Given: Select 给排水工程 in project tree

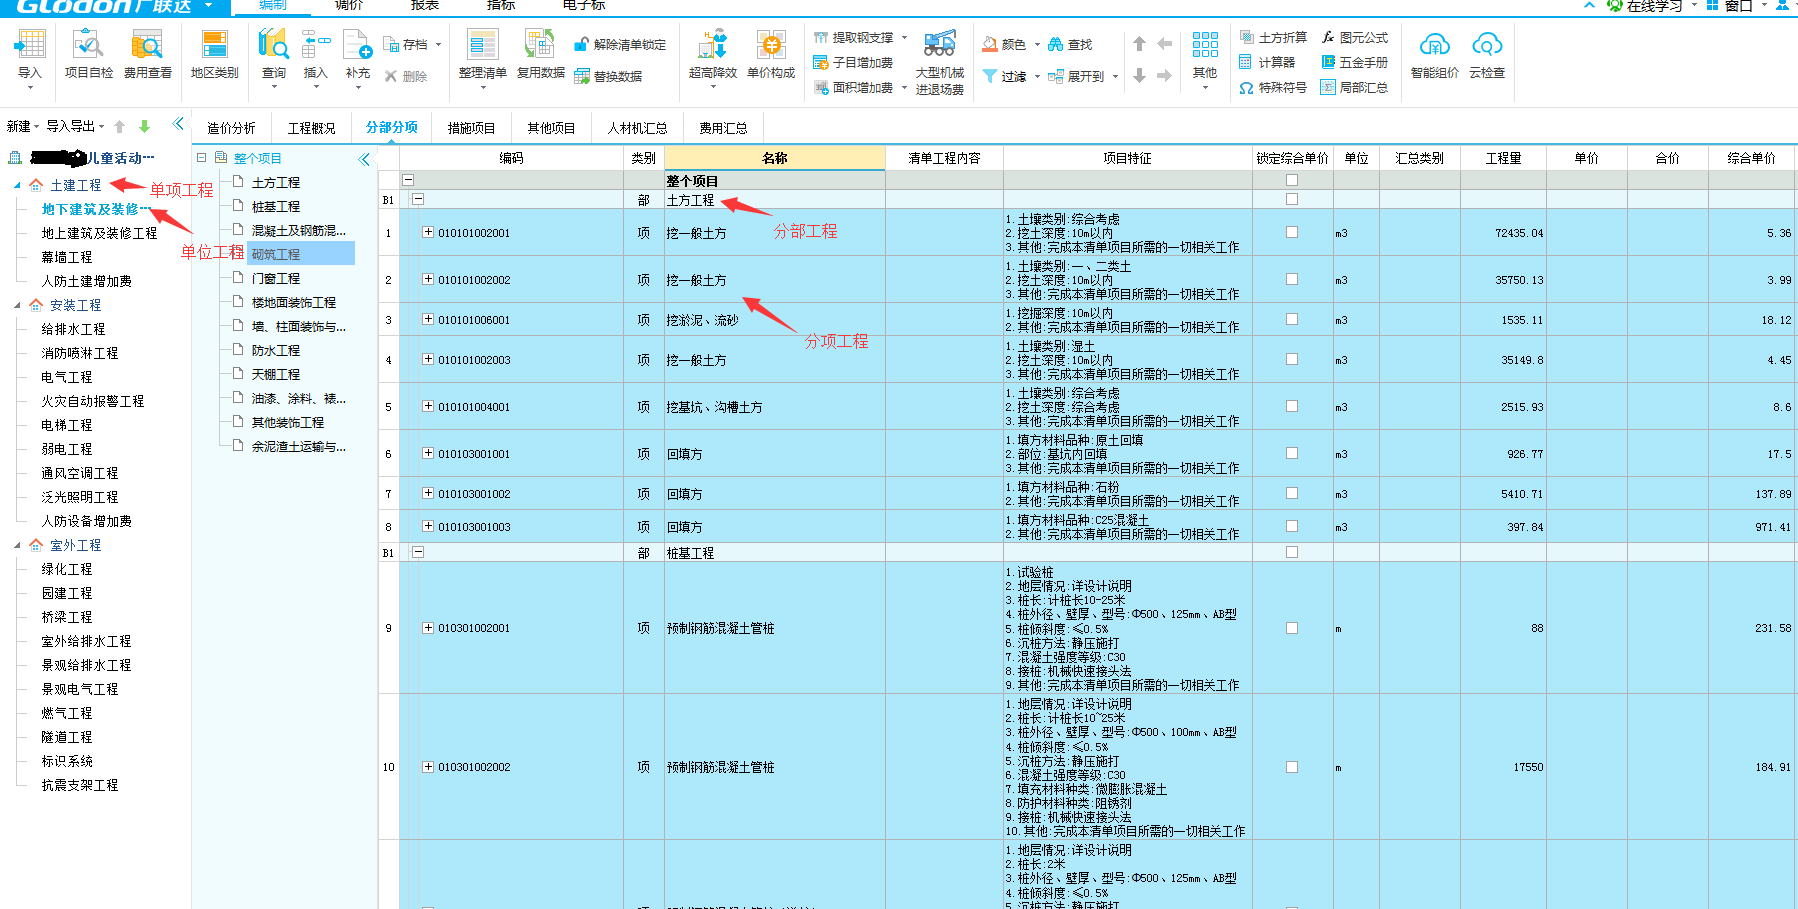Looking at the screenshot, I should click(73, 329).
